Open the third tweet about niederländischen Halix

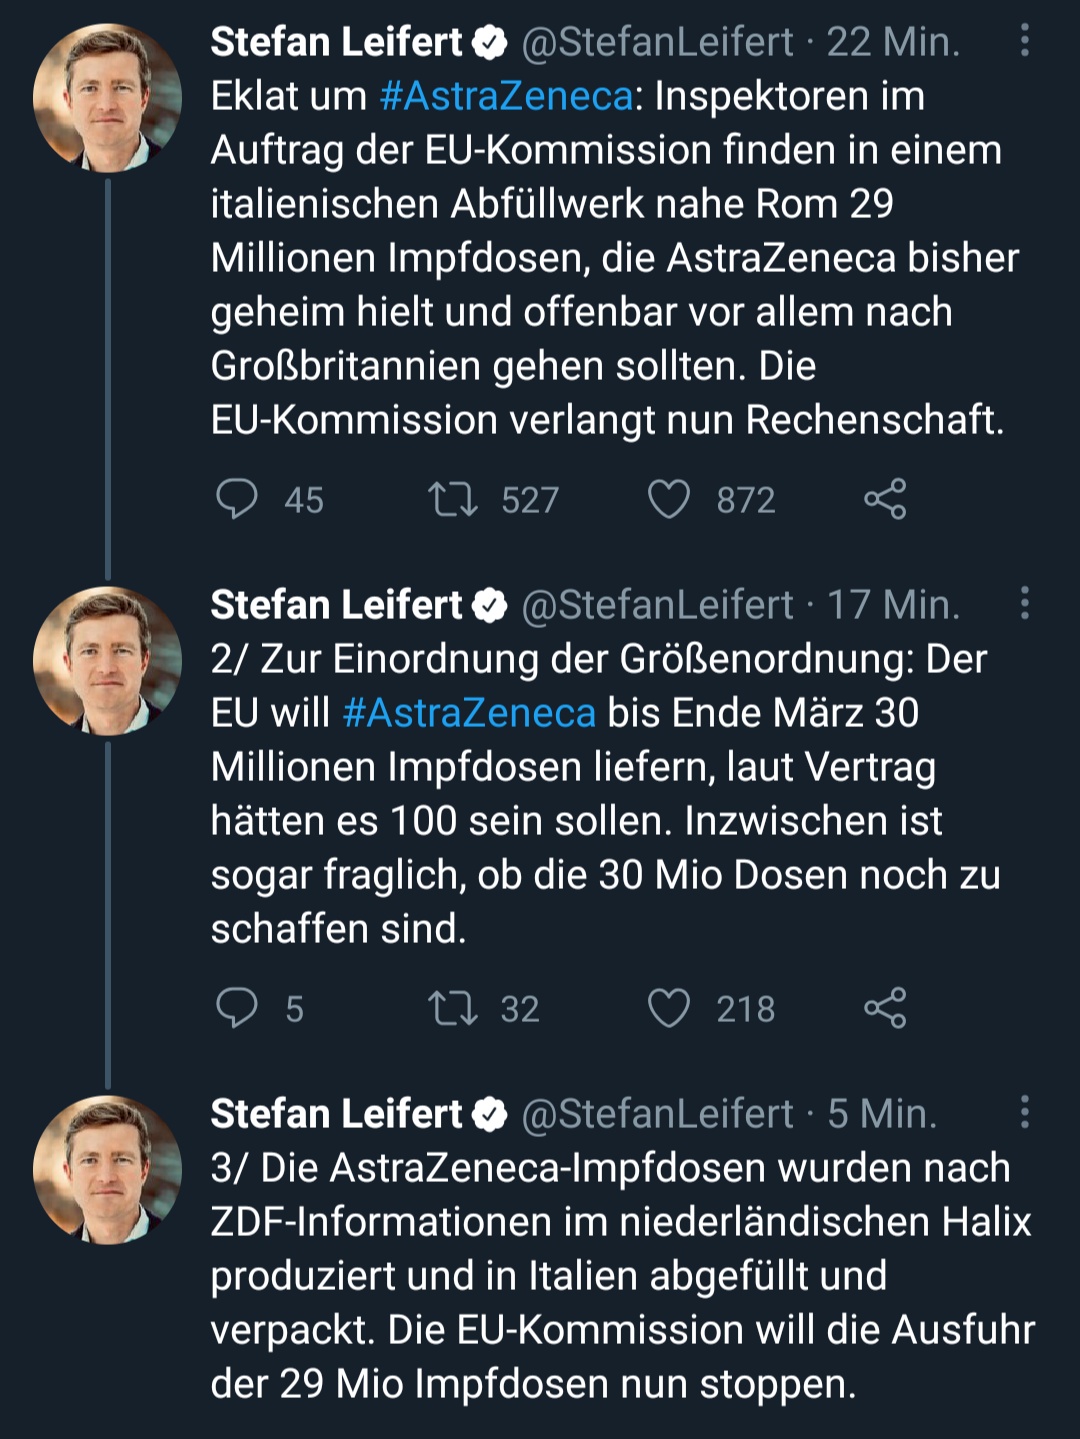pyautogui.click(x=620, y=1276)
